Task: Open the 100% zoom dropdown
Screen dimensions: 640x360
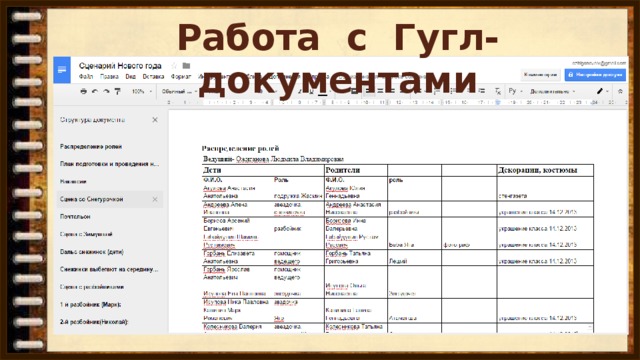Action: click(x=142, y=91)
